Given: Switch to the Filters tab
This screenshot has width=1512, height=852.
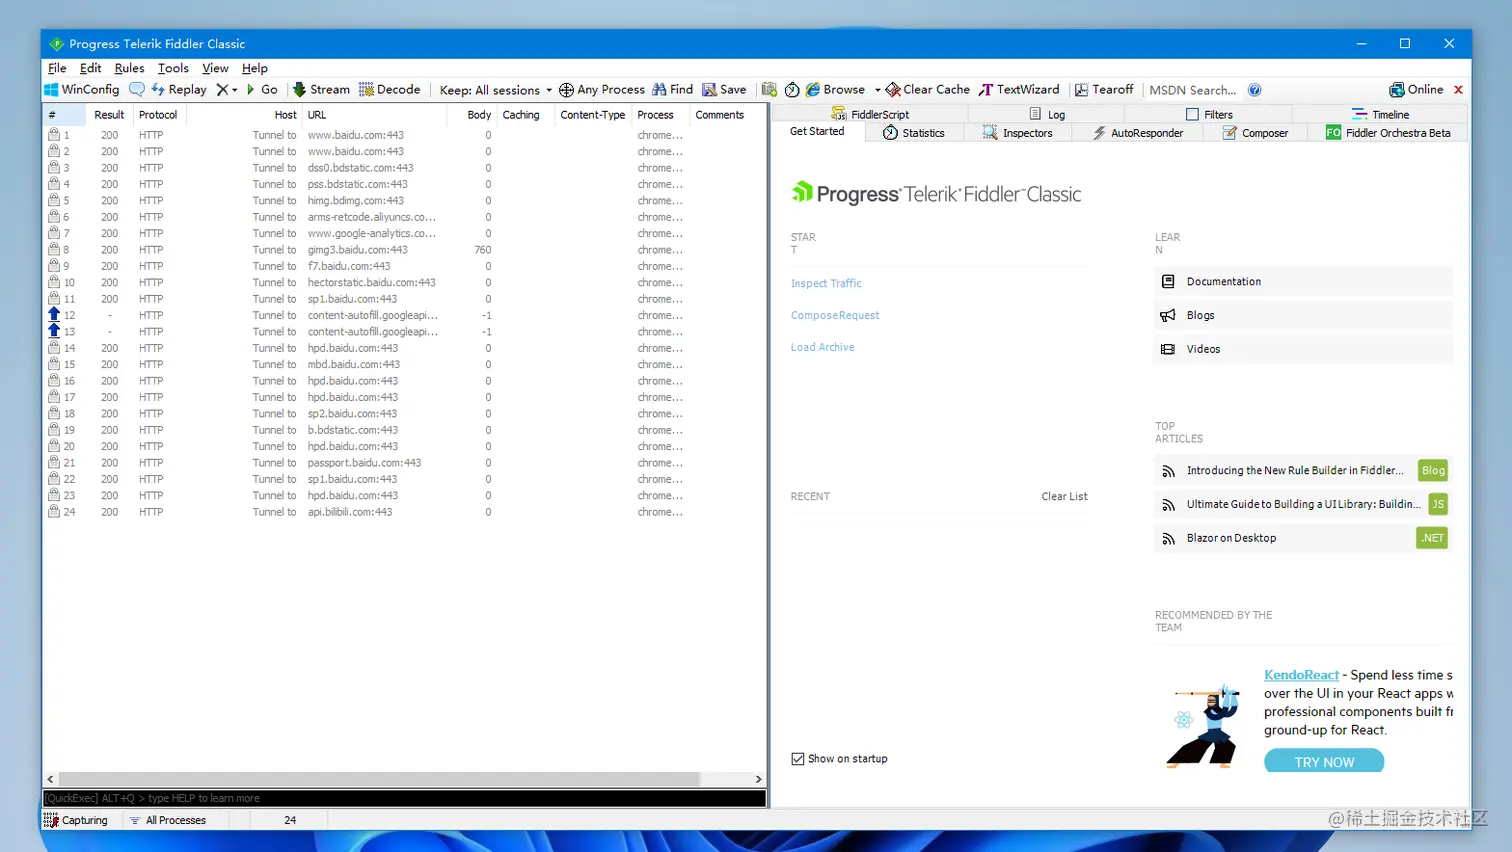Looking at the screenshot, I should point(1209,114).
